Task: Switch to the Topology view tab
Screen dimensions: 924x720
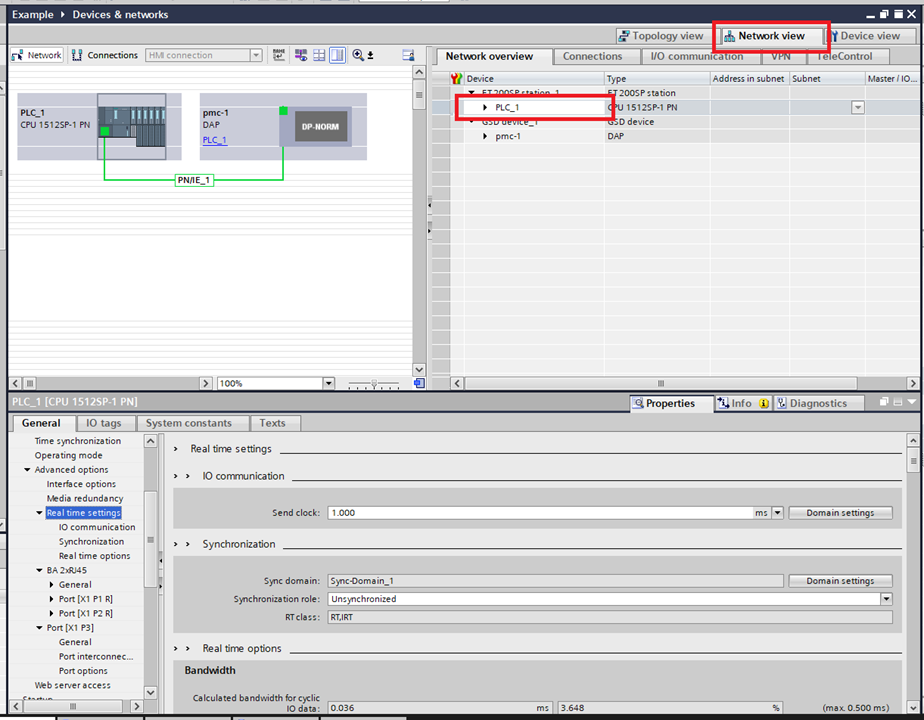Action: pyautogui.click(x=662, y=36)
